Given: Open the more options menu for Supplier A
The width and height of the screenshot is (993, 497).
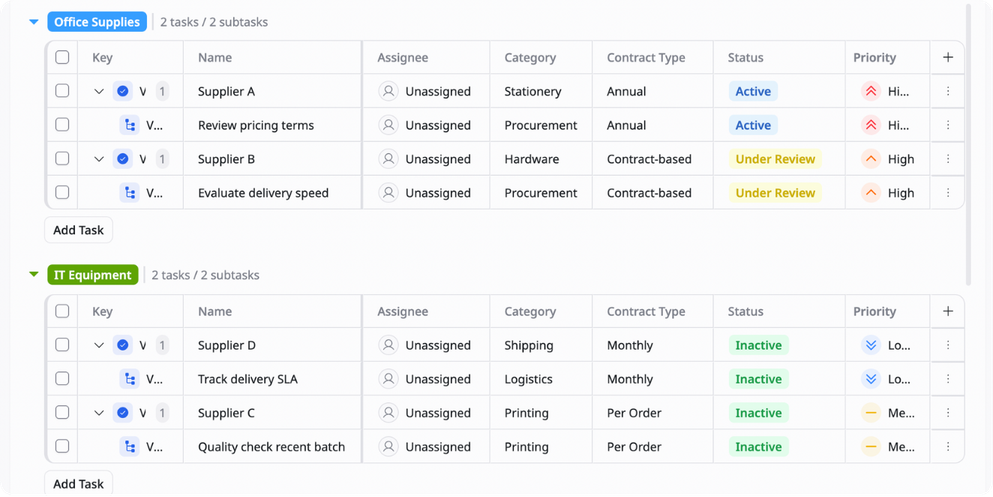Looking at the screenshot, I should pyautogui.click(x=948, y=91).
